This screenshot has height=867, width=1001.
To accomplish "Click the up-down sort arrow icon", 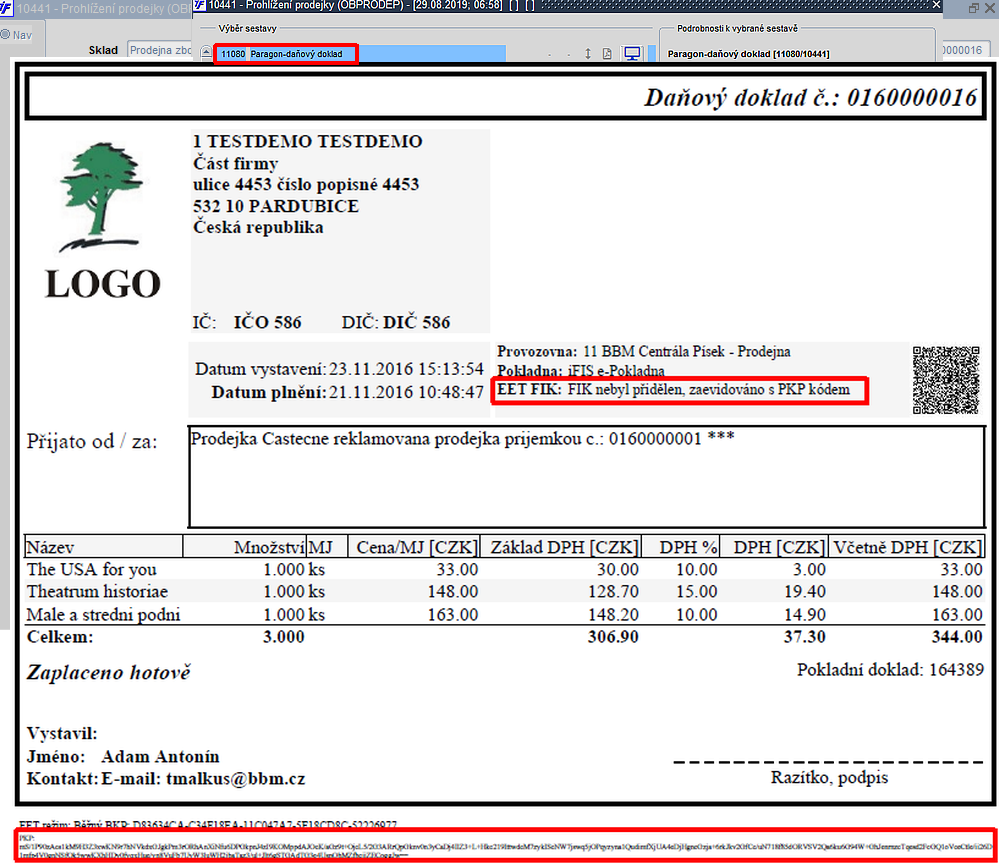I will click(x=588, y=54).
